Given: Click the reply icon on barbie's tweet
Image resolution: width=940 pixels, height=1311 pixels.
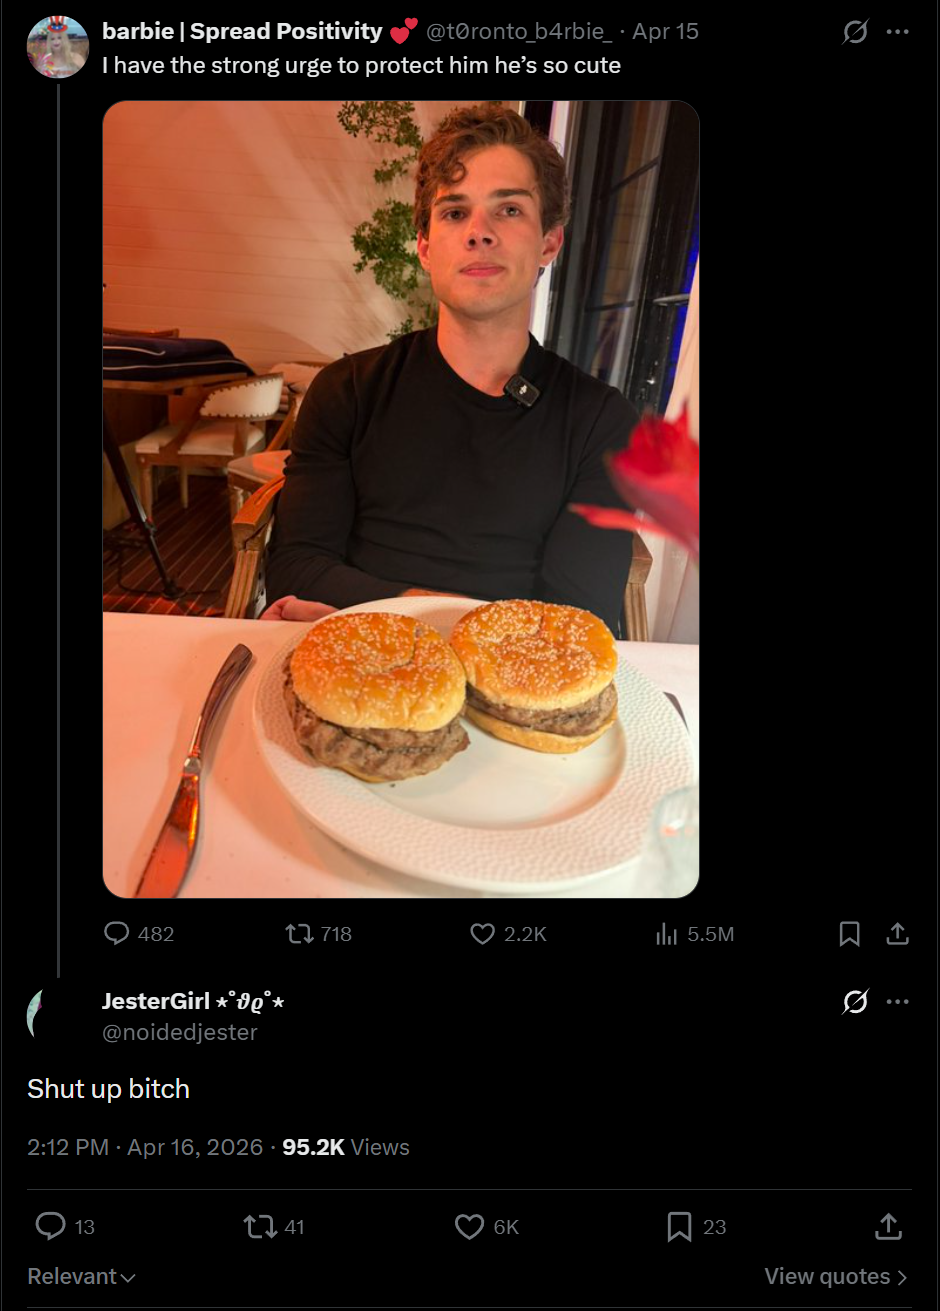Looking at the screenshot, I should (x=117, y=934).
